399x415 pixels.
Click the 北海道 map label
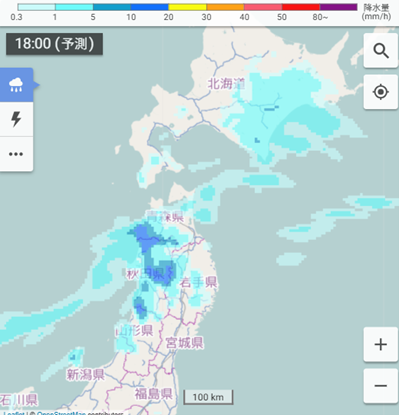pyautogui.click(x=226, y=84)
